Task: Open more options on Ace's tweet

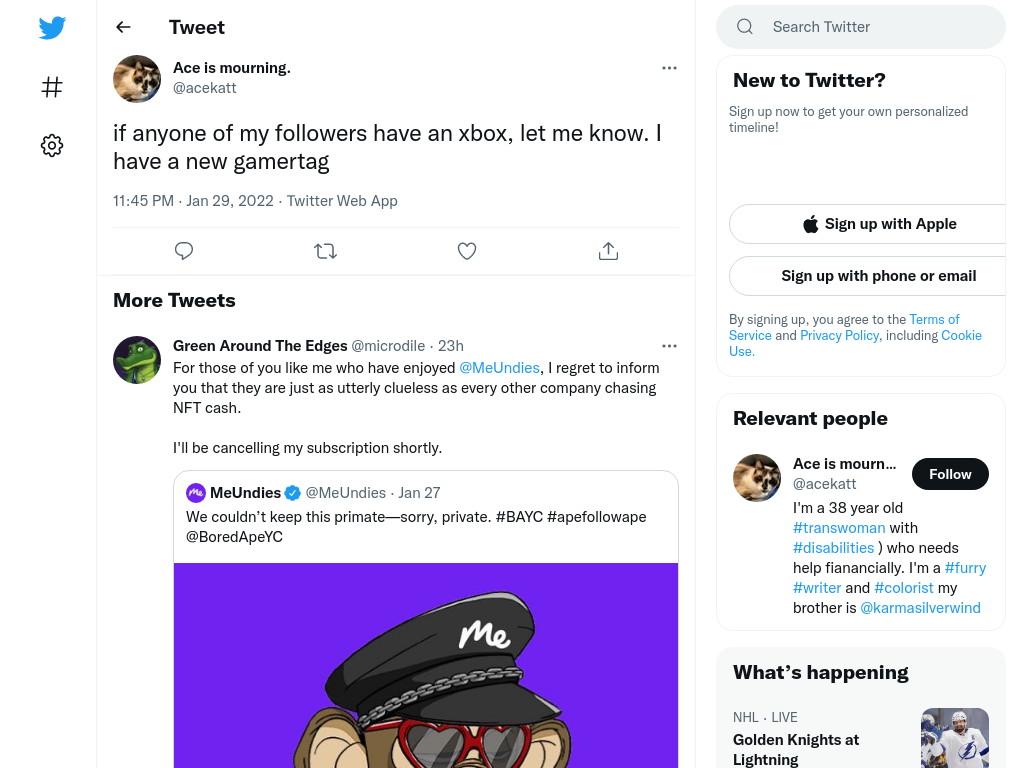Action: pyautogui.click(x=669, y=68)
